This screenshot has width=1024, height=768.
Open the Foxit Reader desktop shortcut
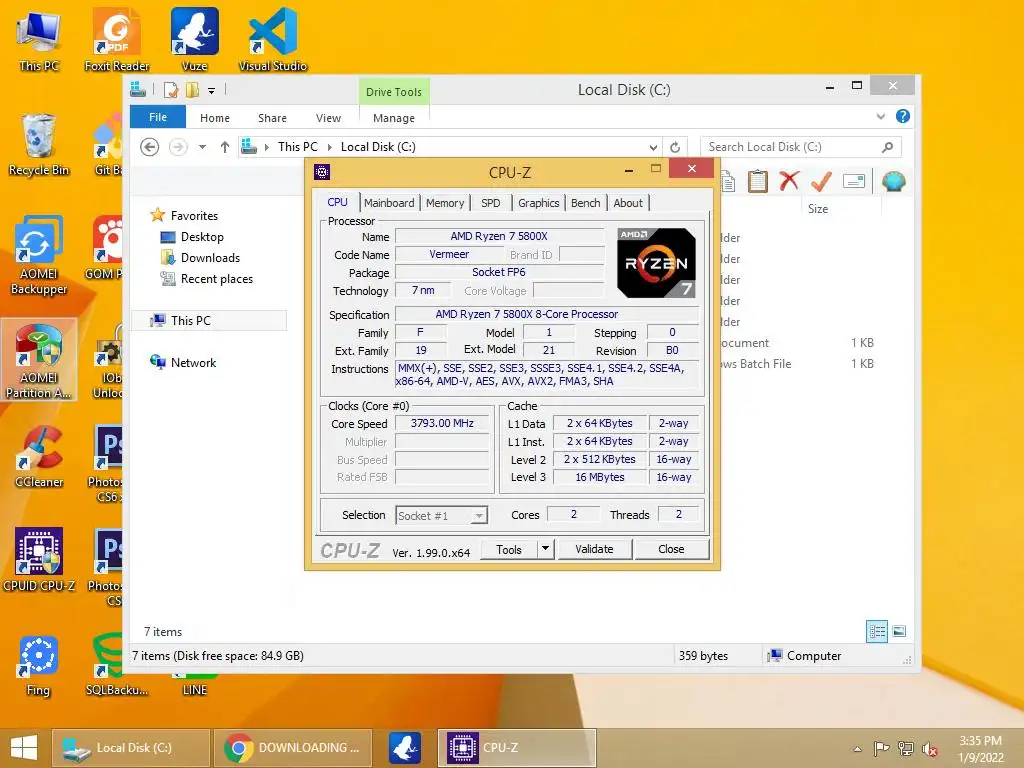tap(117, 39)
